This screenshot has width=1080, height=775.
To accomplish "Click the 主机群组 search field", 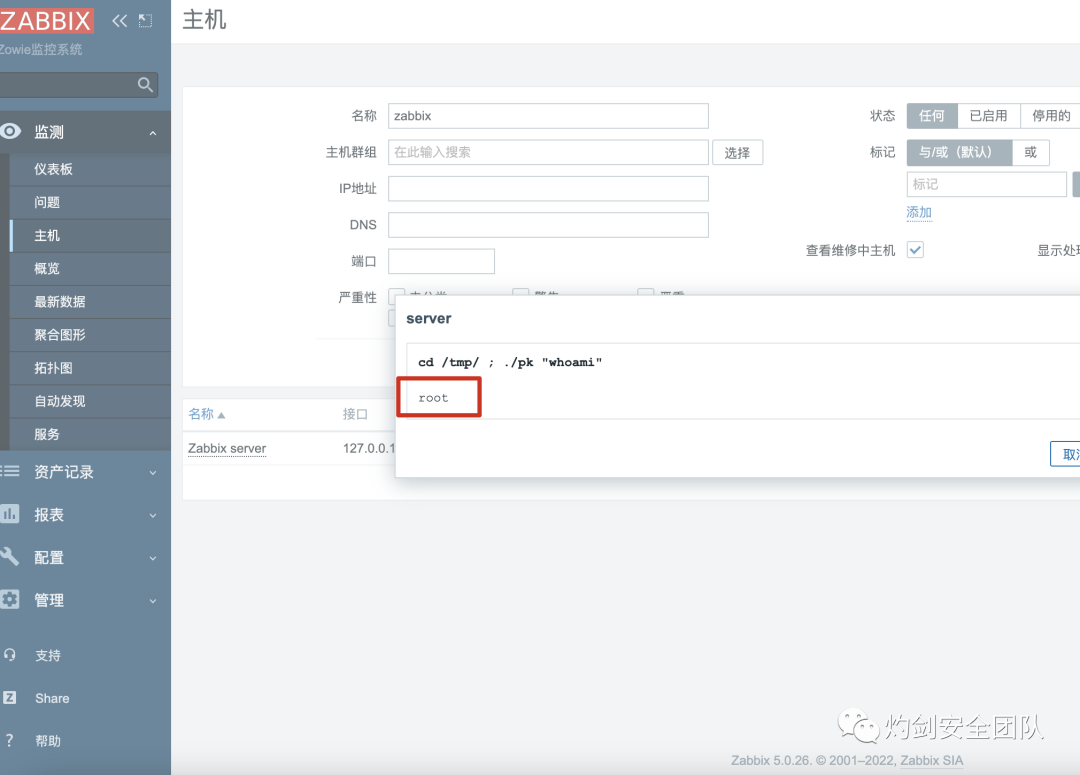I will point(548,152).
